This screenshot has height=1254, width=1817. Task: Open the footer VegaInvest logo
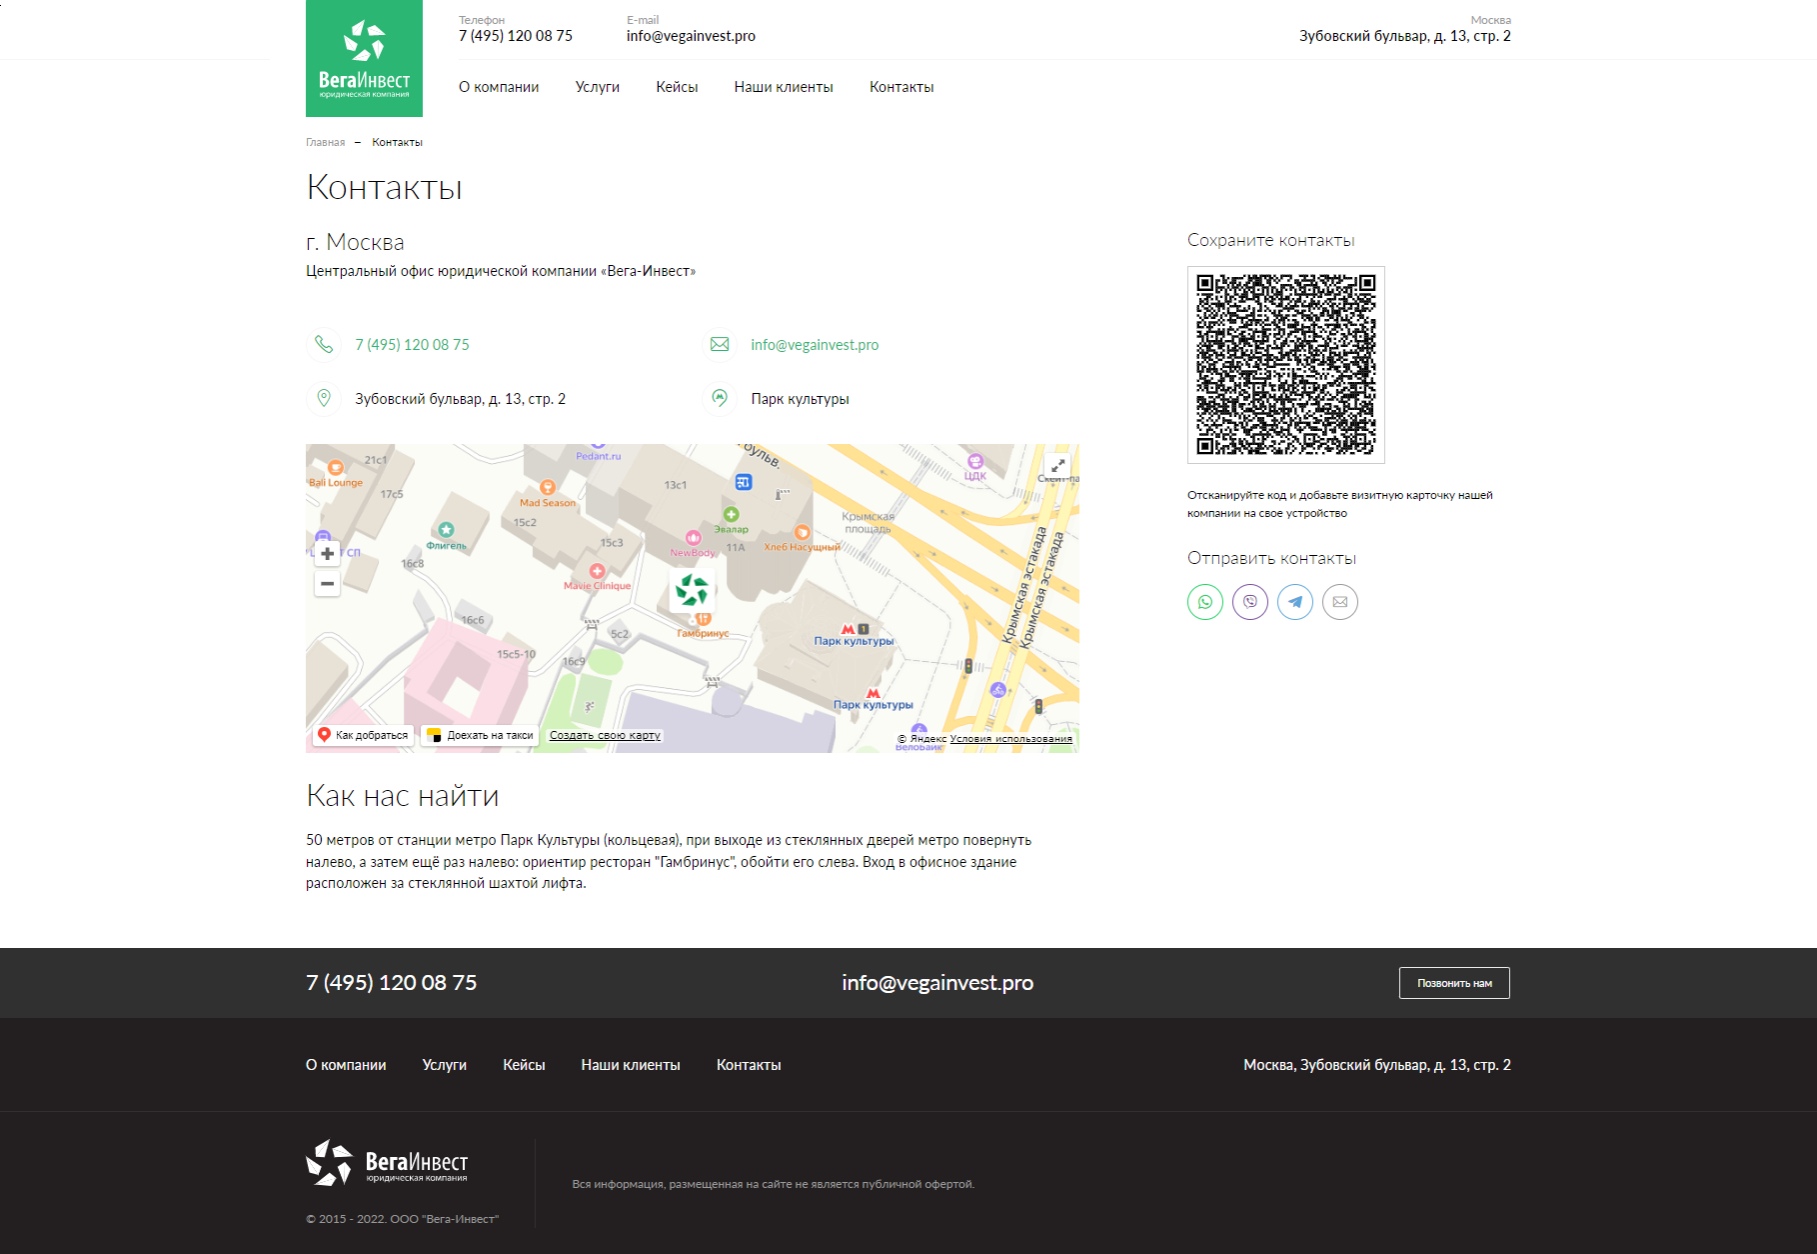(387, 1163)
